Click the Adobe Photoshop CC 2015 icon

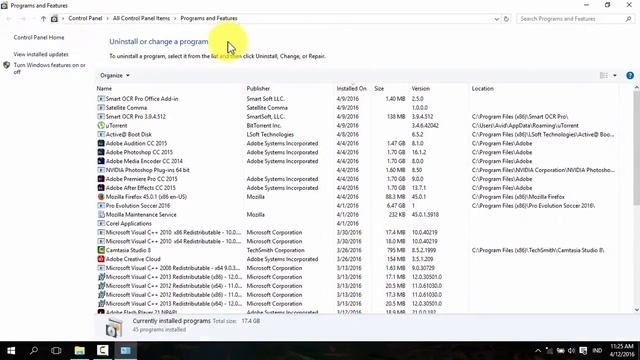pos(101,152)
